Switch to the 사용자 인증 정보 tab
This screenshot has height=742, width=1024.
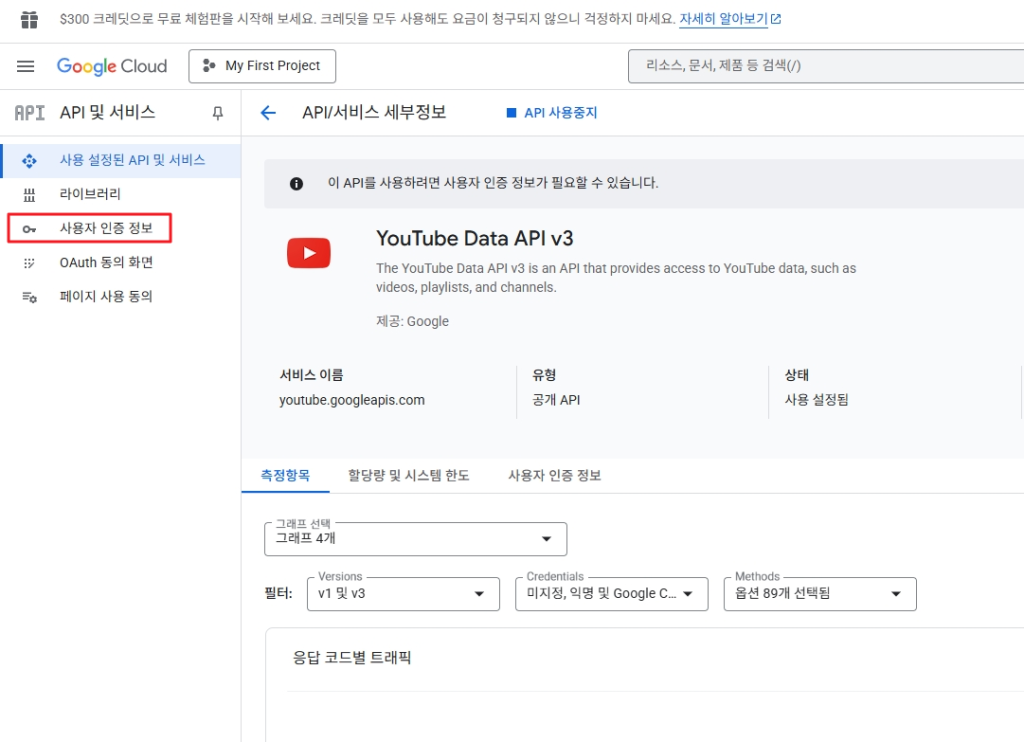tap(554, 475)
